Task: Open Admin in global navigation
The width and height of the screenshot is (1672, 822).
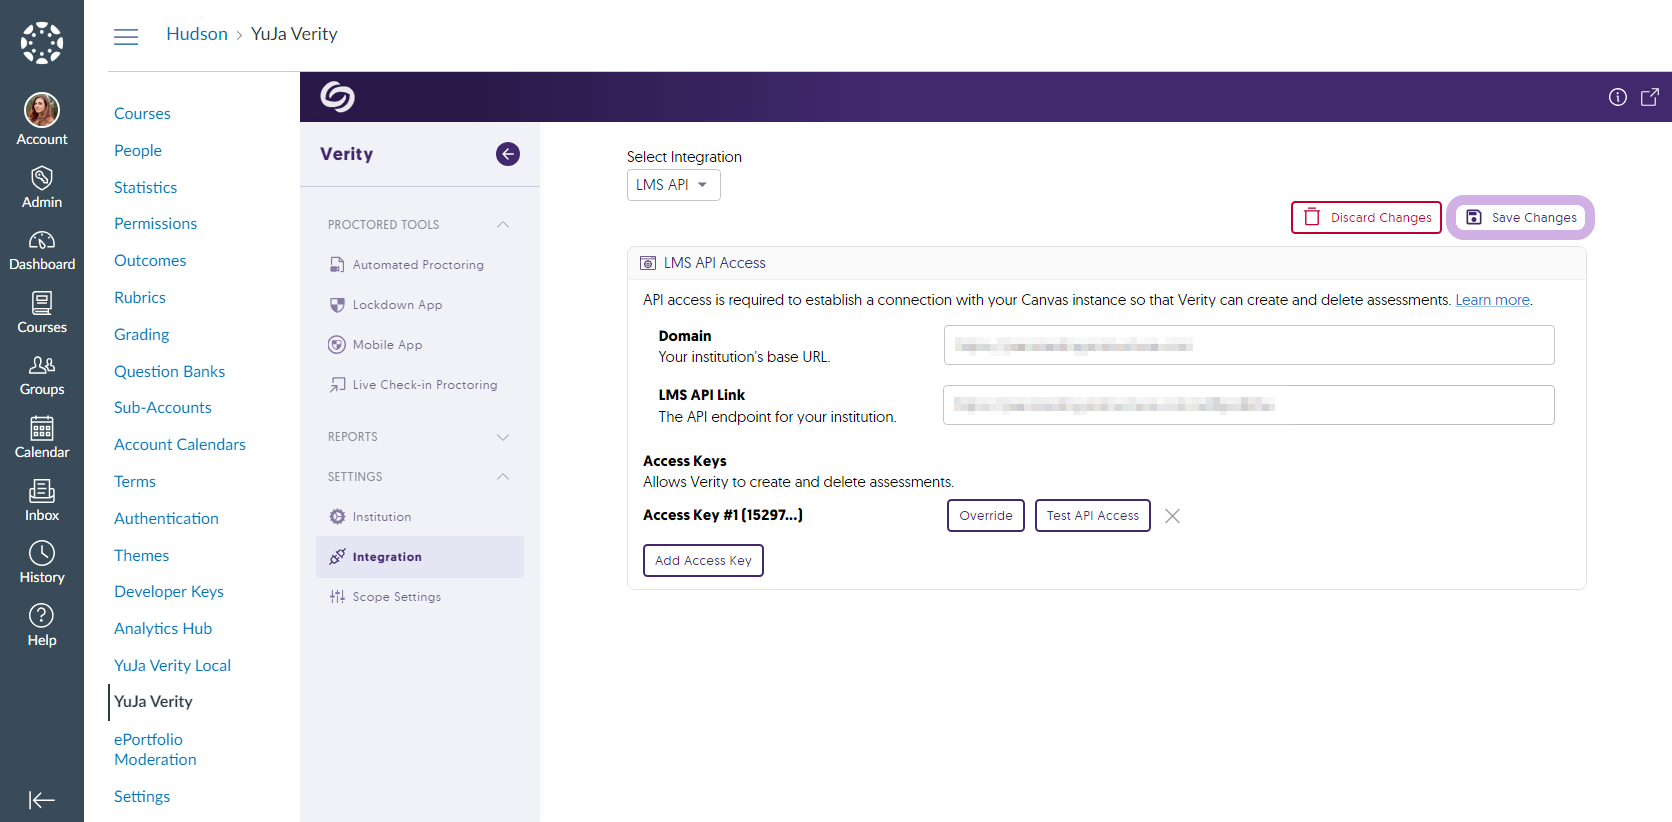Action: [42, 188]
